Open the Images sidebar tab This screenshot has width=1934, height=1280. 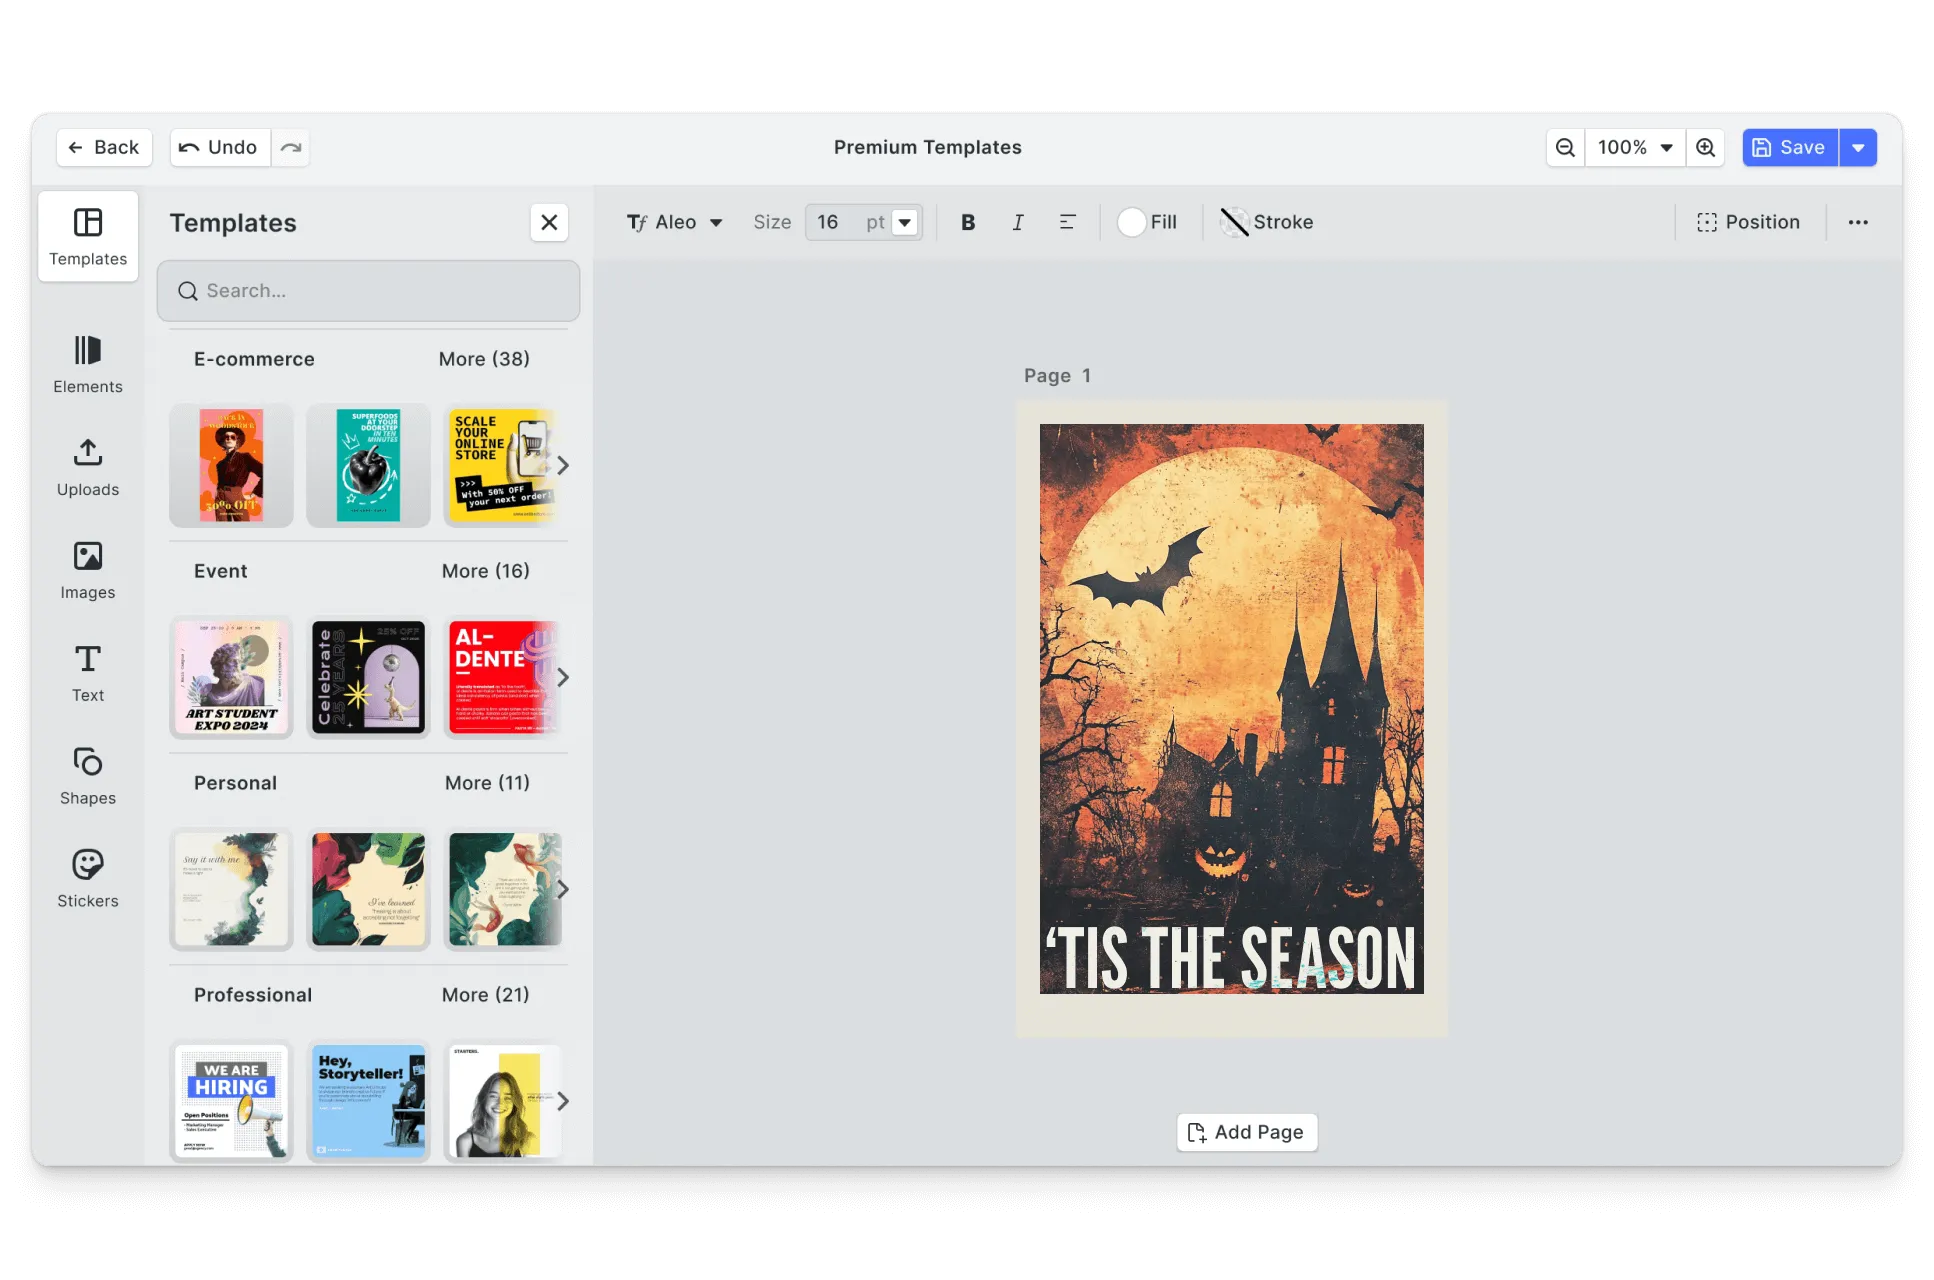[x=88, y=570]
